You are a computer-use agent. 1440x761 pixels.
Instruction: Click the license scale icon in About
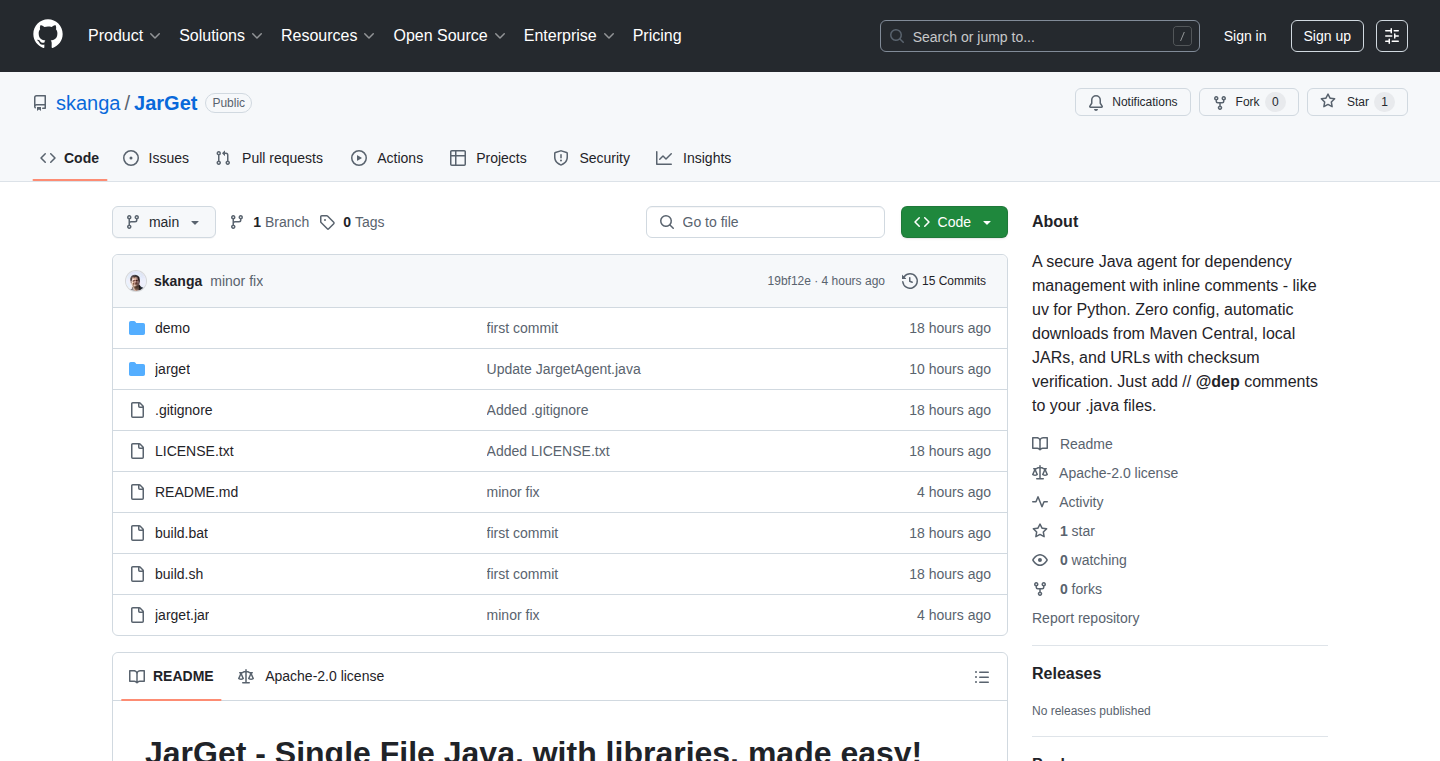(x=1040, y=473)
